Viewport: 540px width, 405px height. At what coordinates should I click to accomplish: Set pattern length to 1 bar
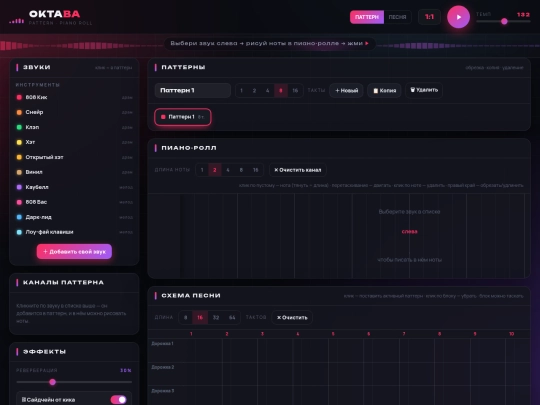pos(241,91)
